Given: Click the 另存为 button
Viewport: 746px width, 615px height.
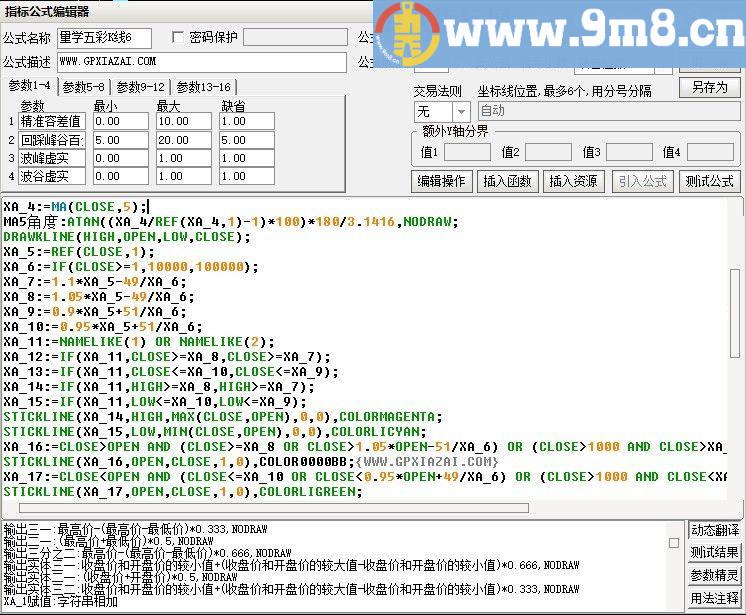Looking at the screenshot, I should [709, 88].
